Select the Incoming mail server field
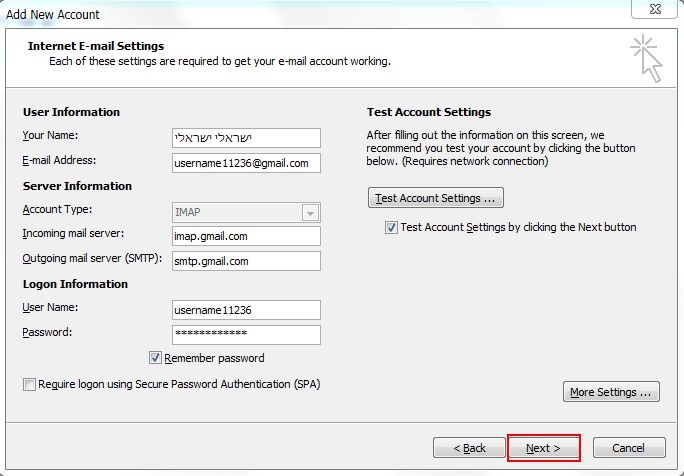Image resolution: width=684 pixels, height=476 pixels. [x=246, y=236]
